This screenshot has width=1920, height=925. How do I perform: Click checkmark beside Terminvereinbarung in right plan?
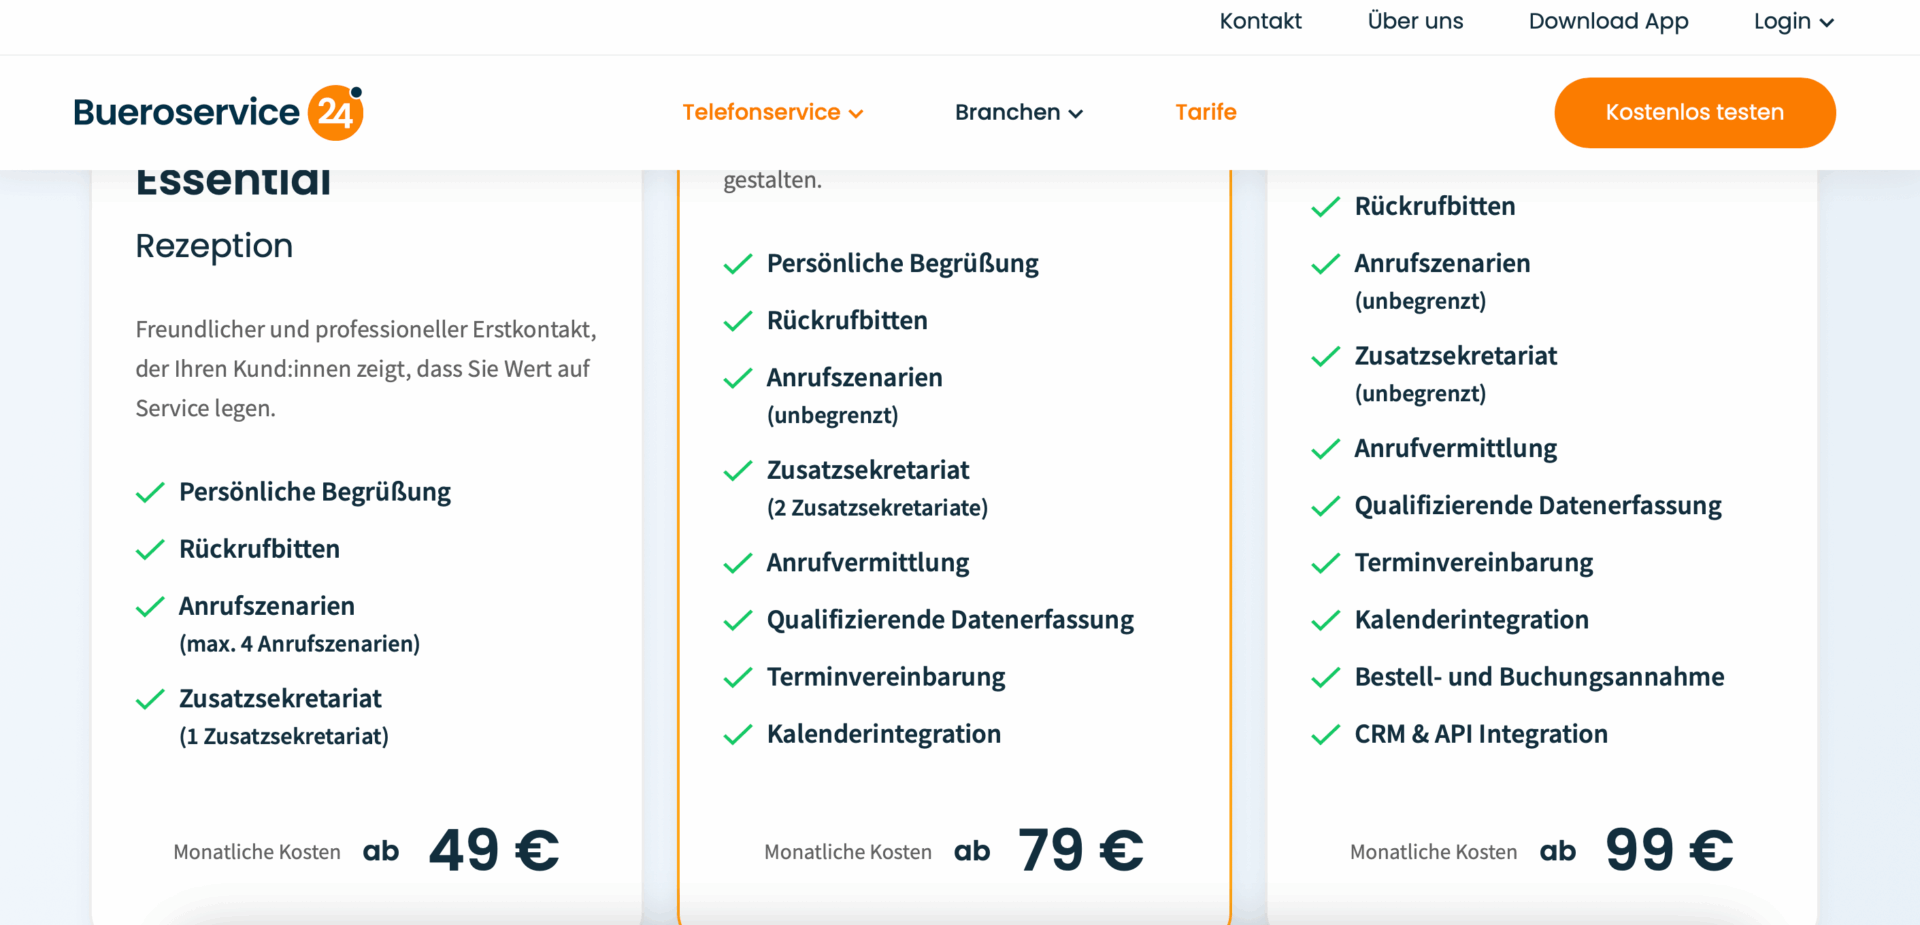coord(1326,564)
